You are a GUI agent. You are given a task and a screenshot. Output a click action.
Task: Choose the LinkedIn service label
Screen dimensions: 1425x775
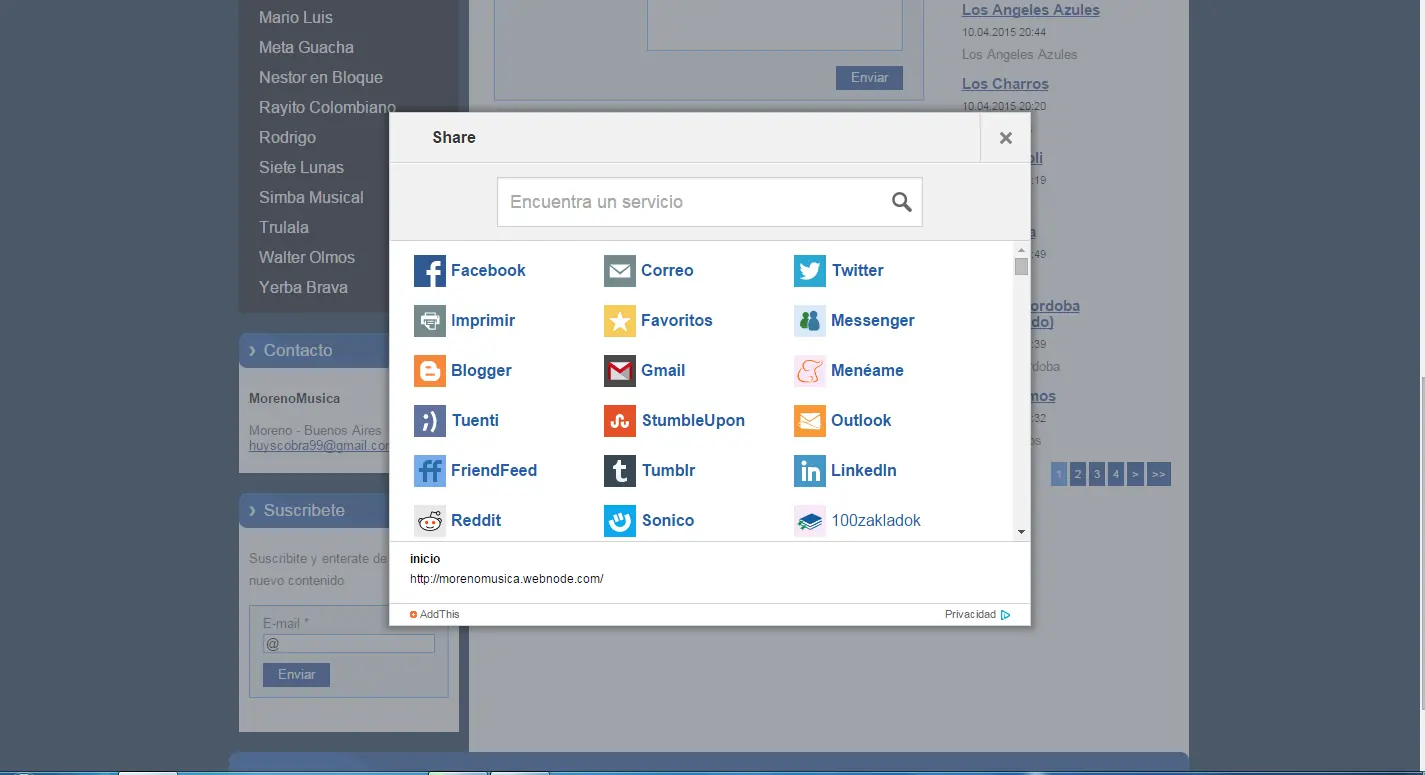point(864,471)
